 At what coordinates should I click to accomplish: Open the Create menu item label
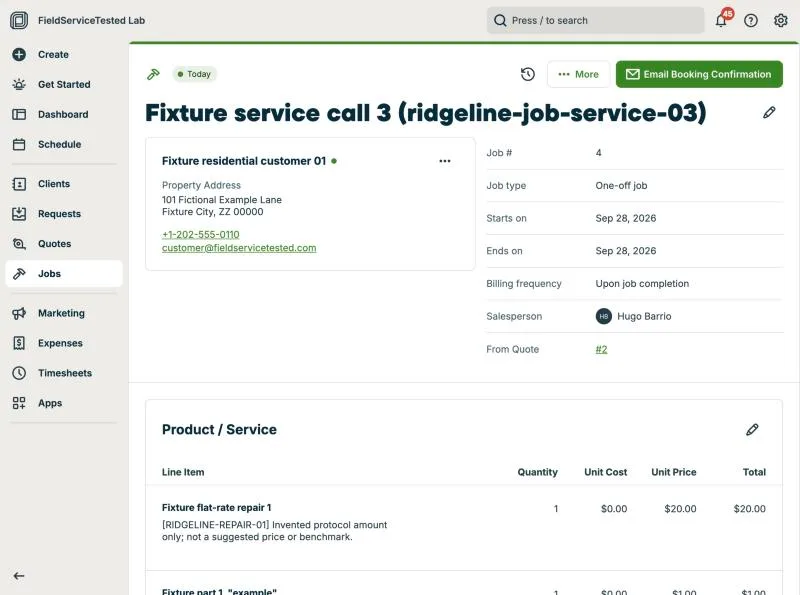pyautogui.click(x=54, y=55)
